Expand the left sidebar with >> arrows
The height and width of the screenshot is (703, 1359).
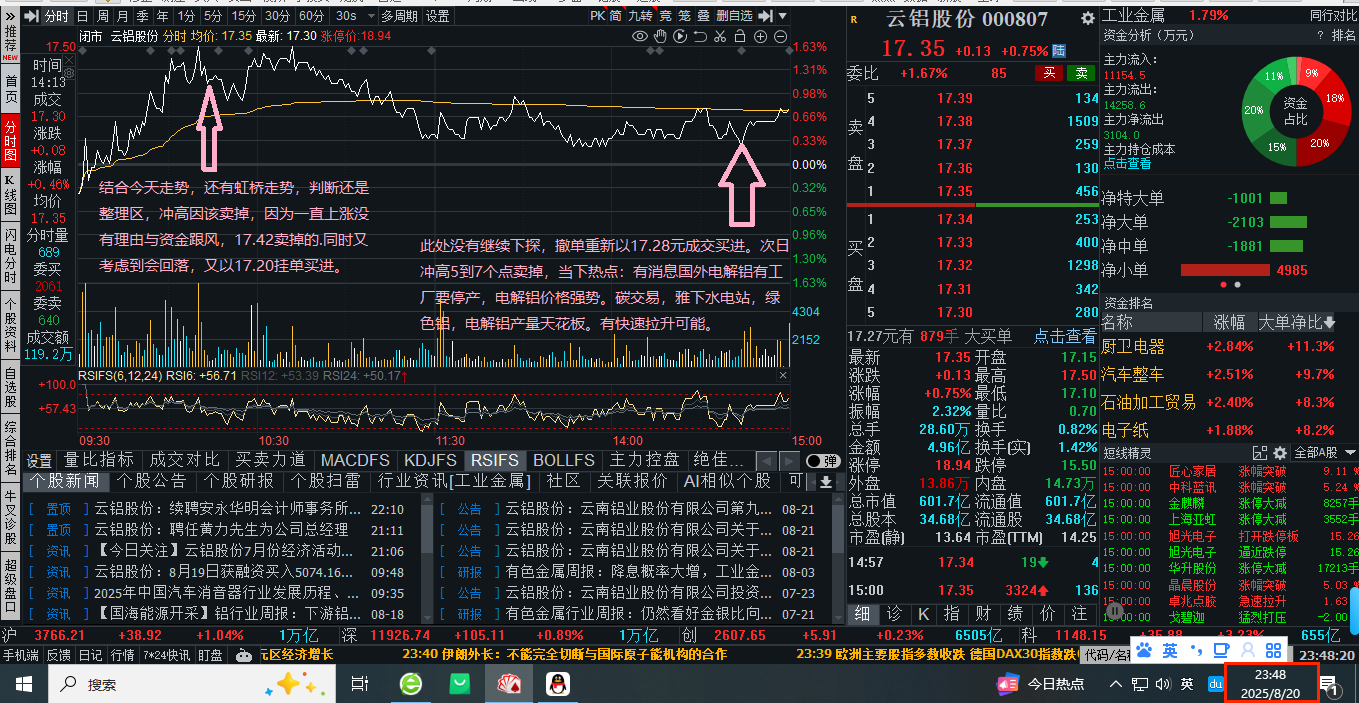10,16
